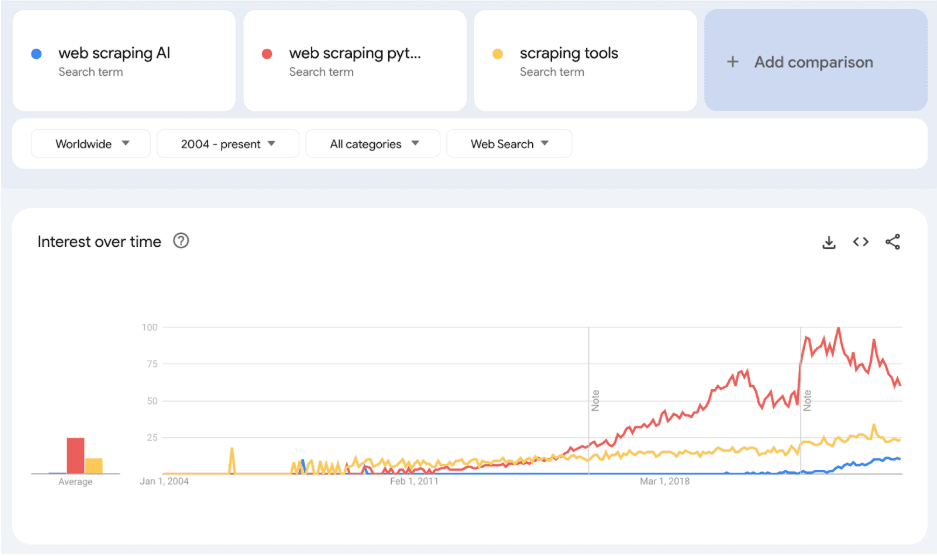Click the Add comparison button

coord(814,62)
